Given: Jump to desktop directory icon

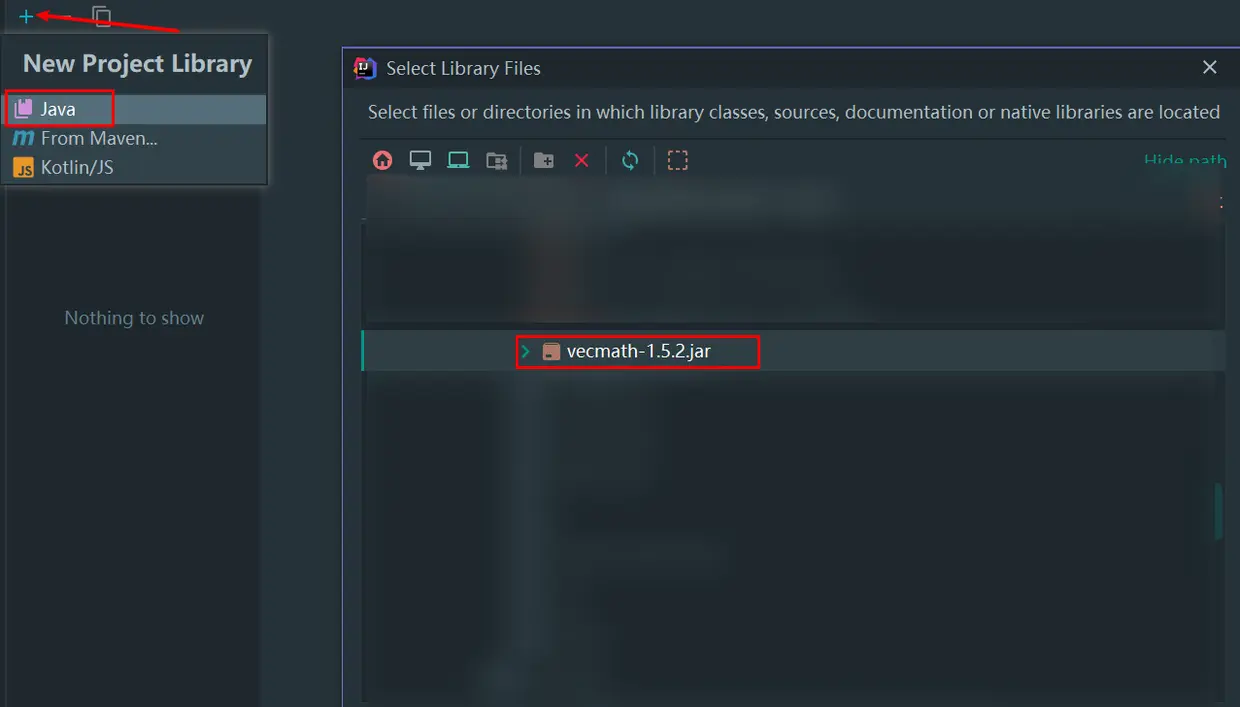Looking at the screenshot, I should click(420, 160).
